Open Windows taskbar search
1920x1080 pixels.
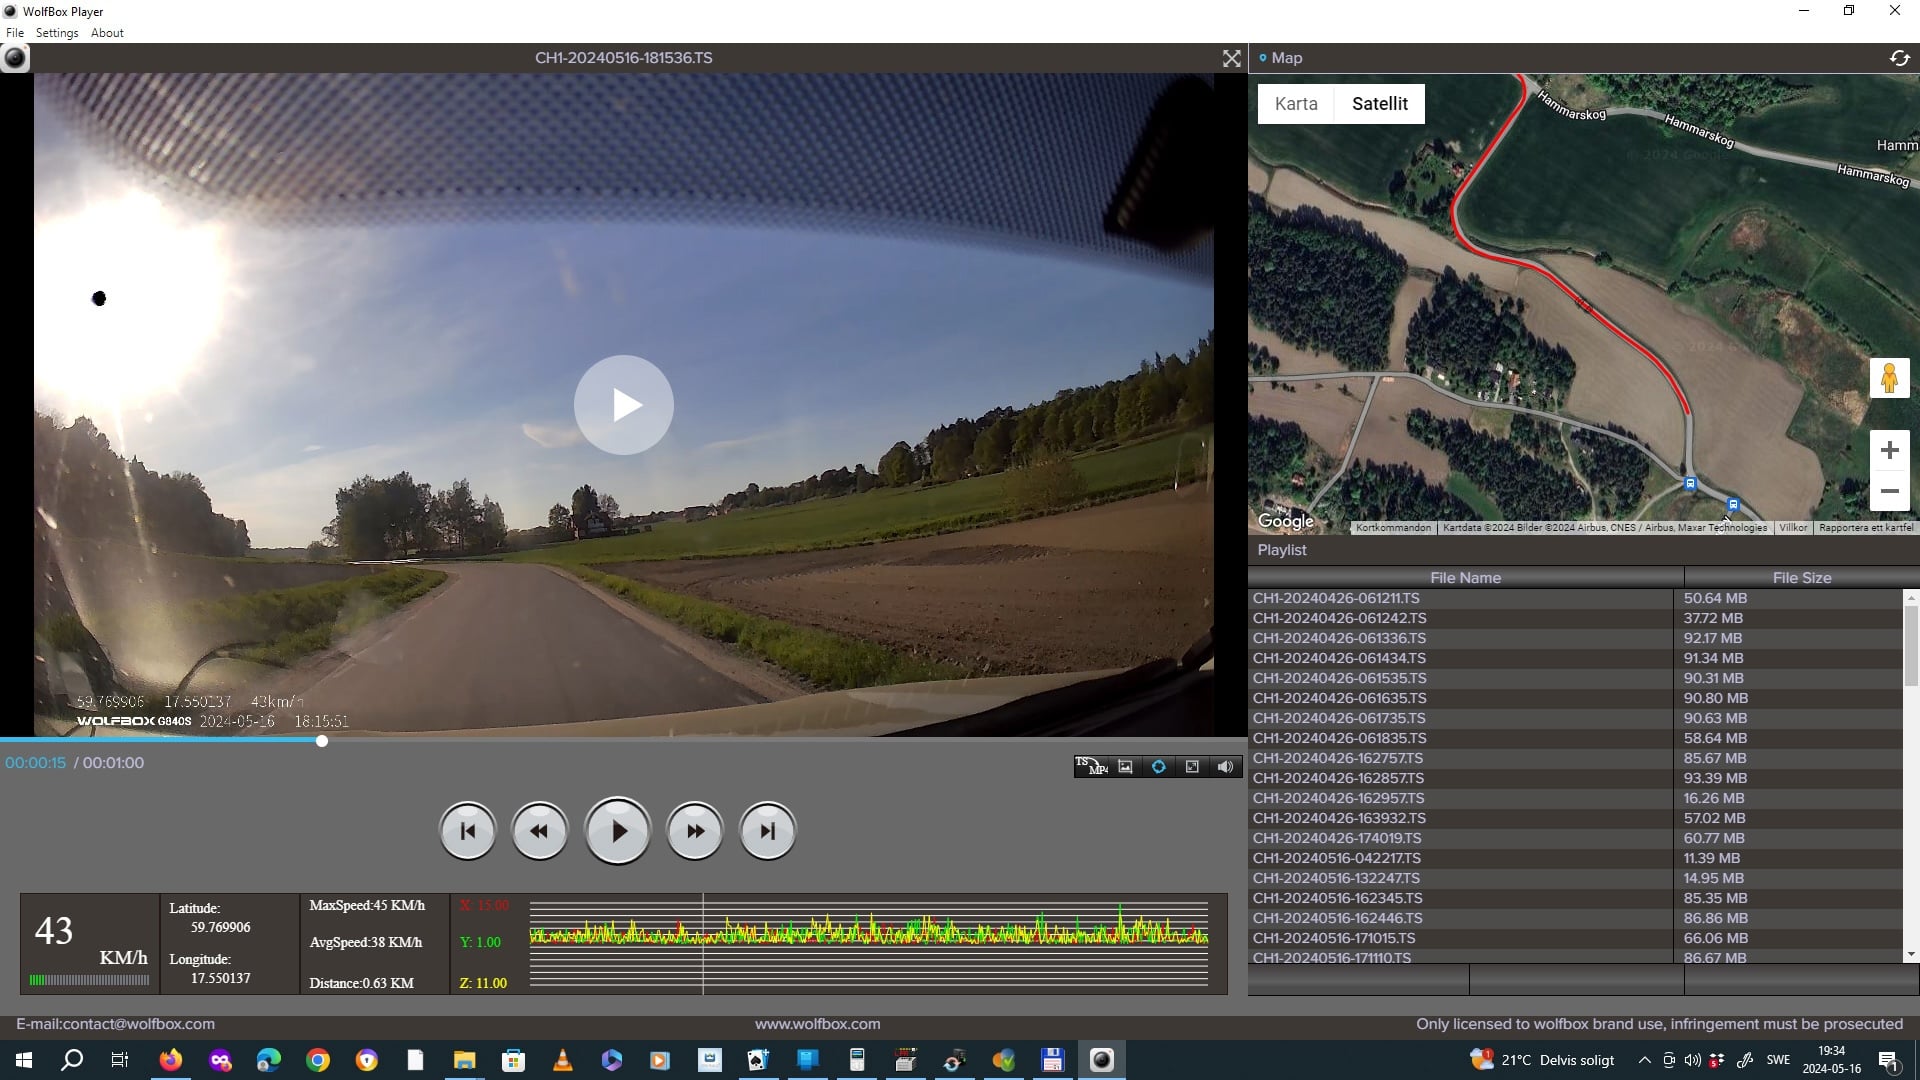coord(72,1060)
